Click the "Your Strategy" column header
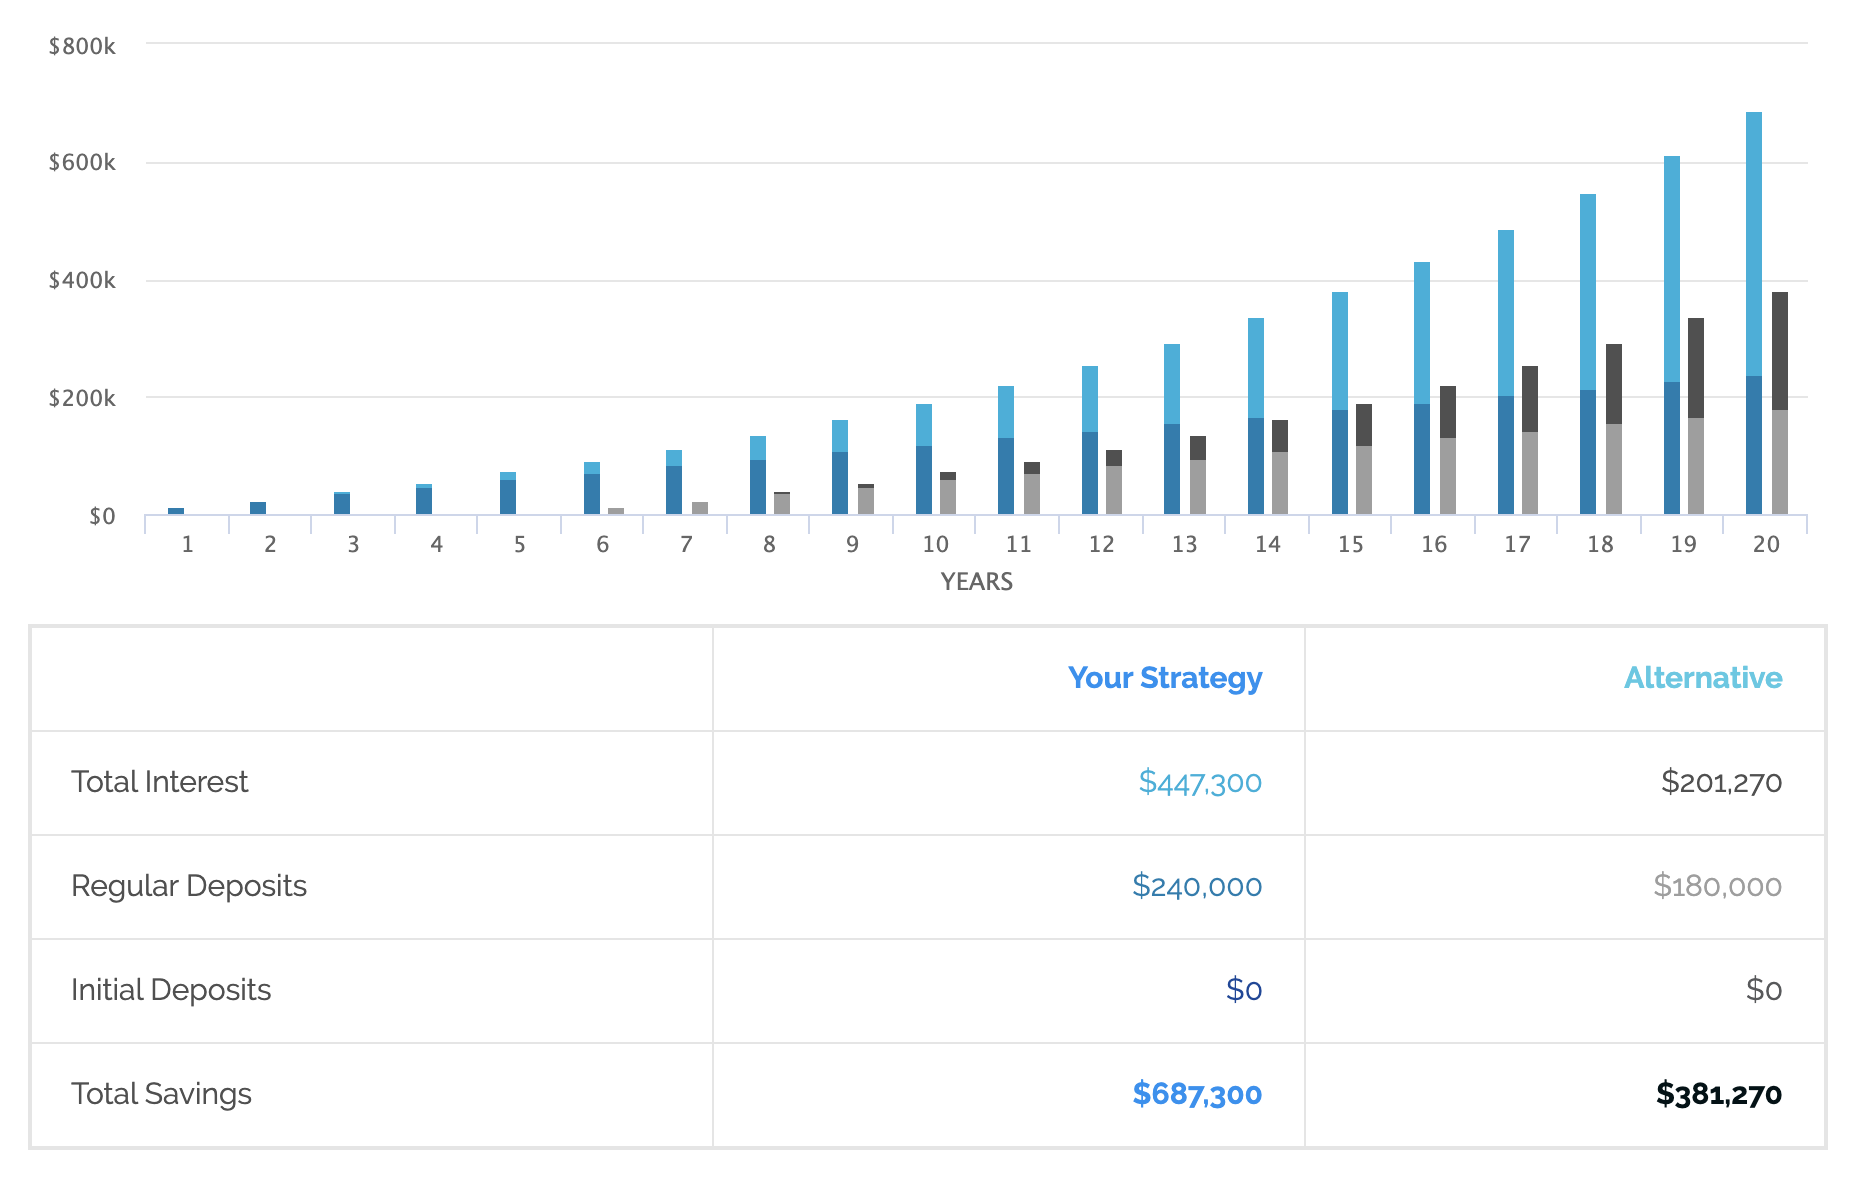This screenshot has width=1850, height=1178. point(1164,678)
